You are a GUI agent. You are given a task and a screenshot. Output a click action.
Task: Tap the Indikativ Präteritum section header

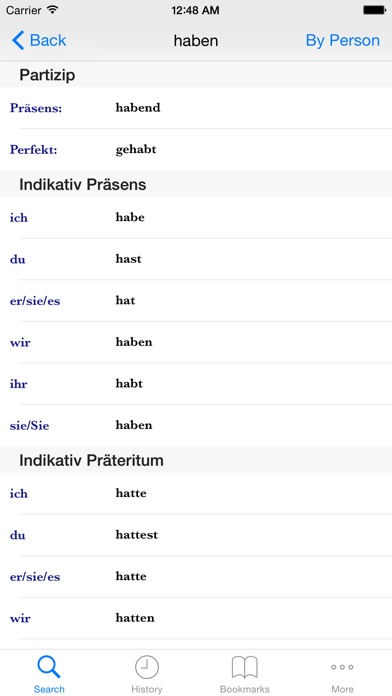[196, 460]
